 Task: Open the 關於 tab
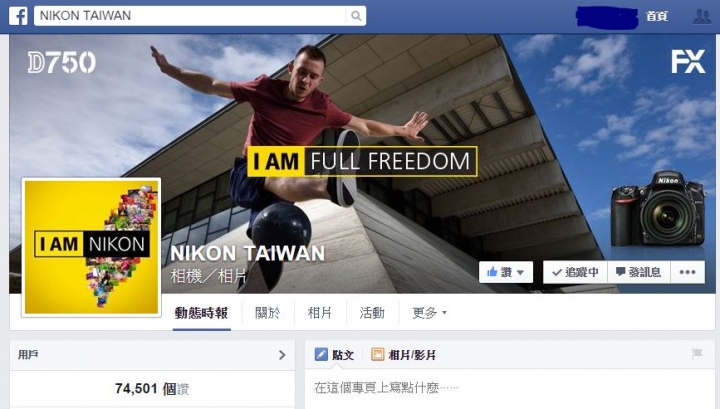click(x=267, y=313)
